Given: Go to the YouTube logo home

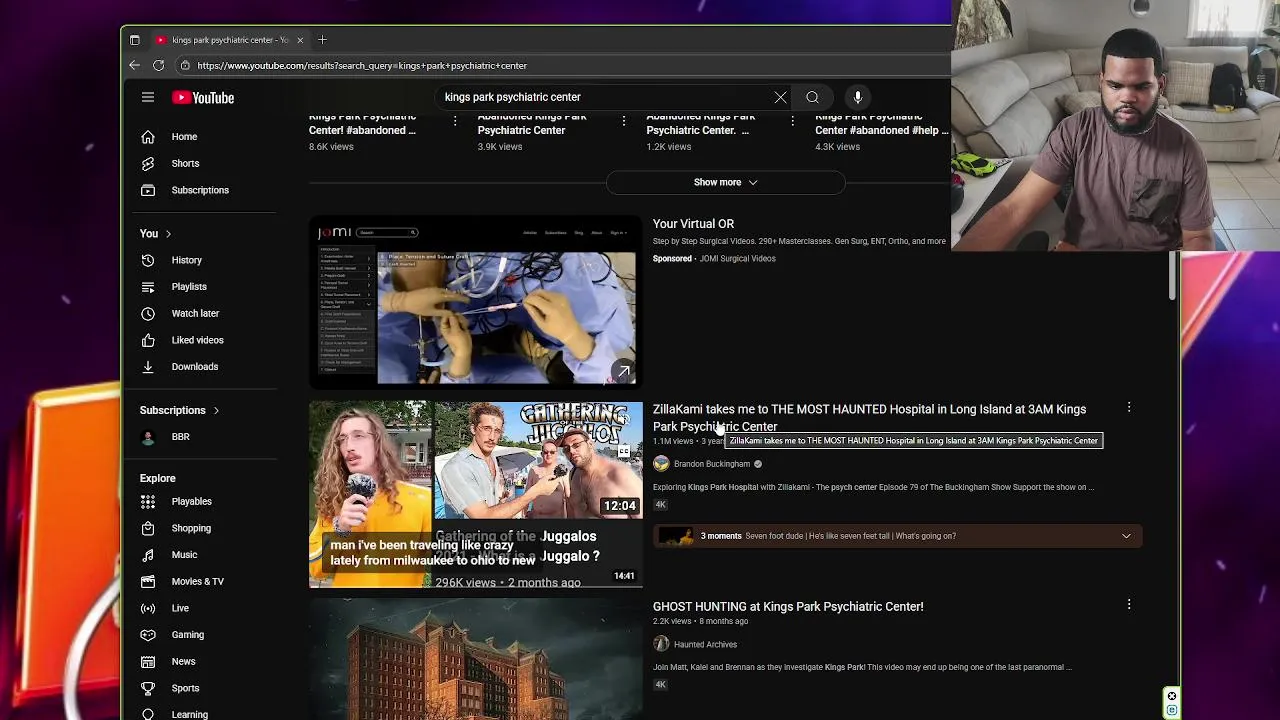Looking at the screenshot, I should (x=203, y=97).
